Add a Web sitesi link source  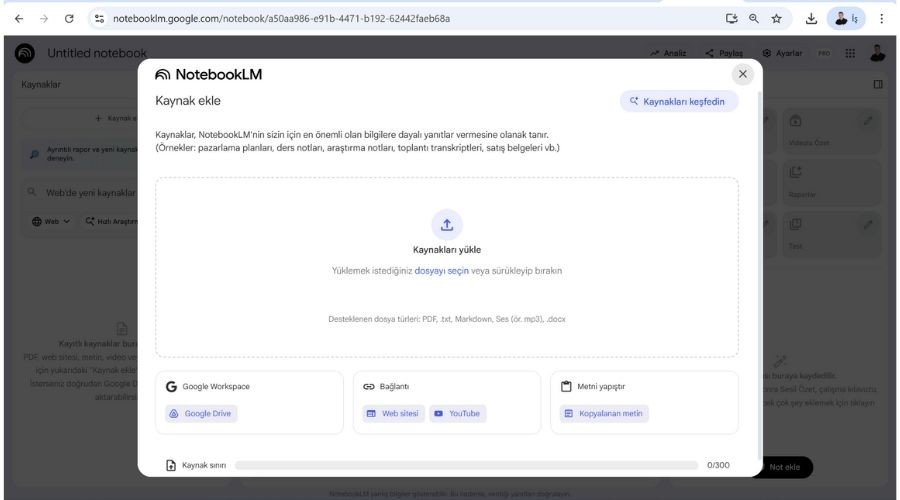pos(393,413)
